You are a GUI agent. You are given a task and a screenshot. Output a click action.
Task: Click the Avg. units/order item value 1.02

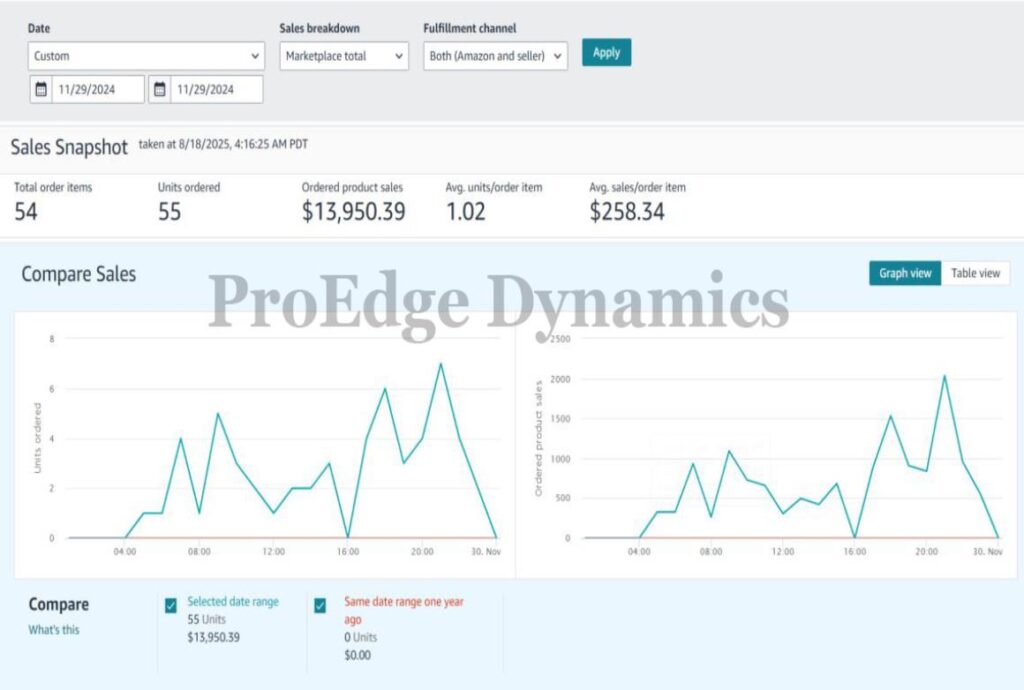(x=467, y=211)
